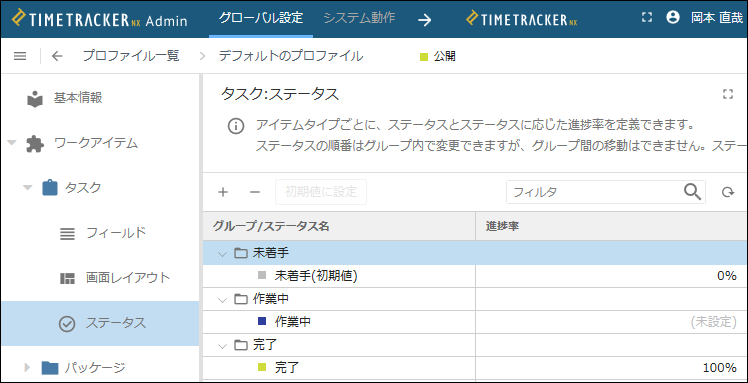Go to プロファイル一覧 breadcrumb

(131, 56)
